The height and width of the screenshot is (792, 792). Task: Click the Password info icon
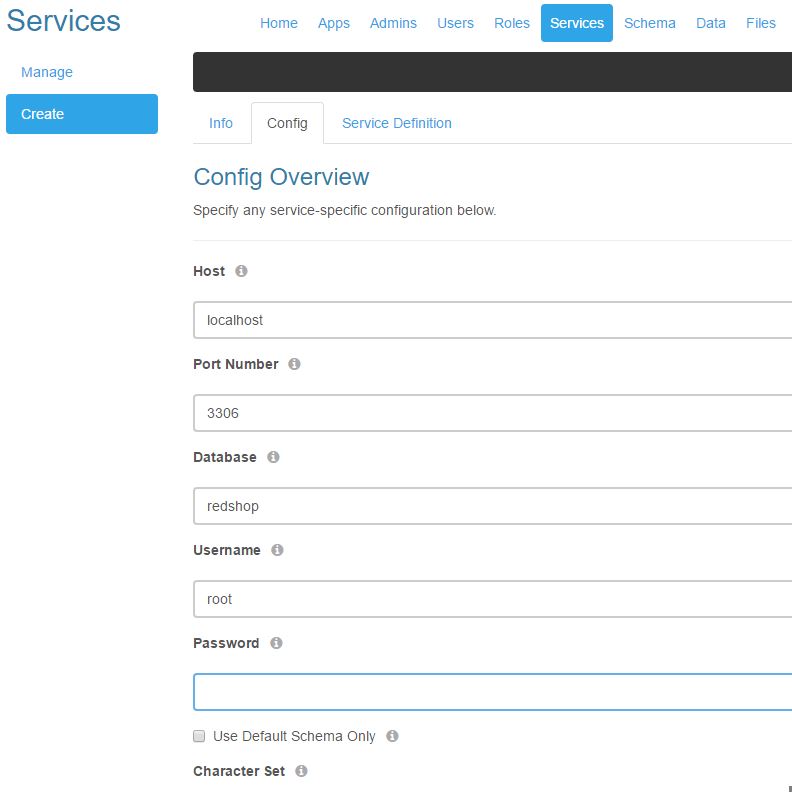coord(276,643)
